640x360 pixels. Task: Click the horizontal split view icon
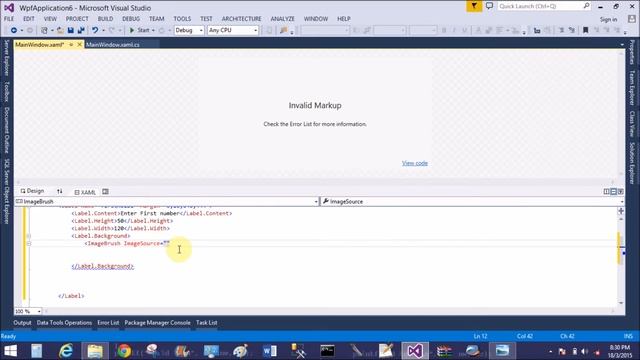[613, 191]
